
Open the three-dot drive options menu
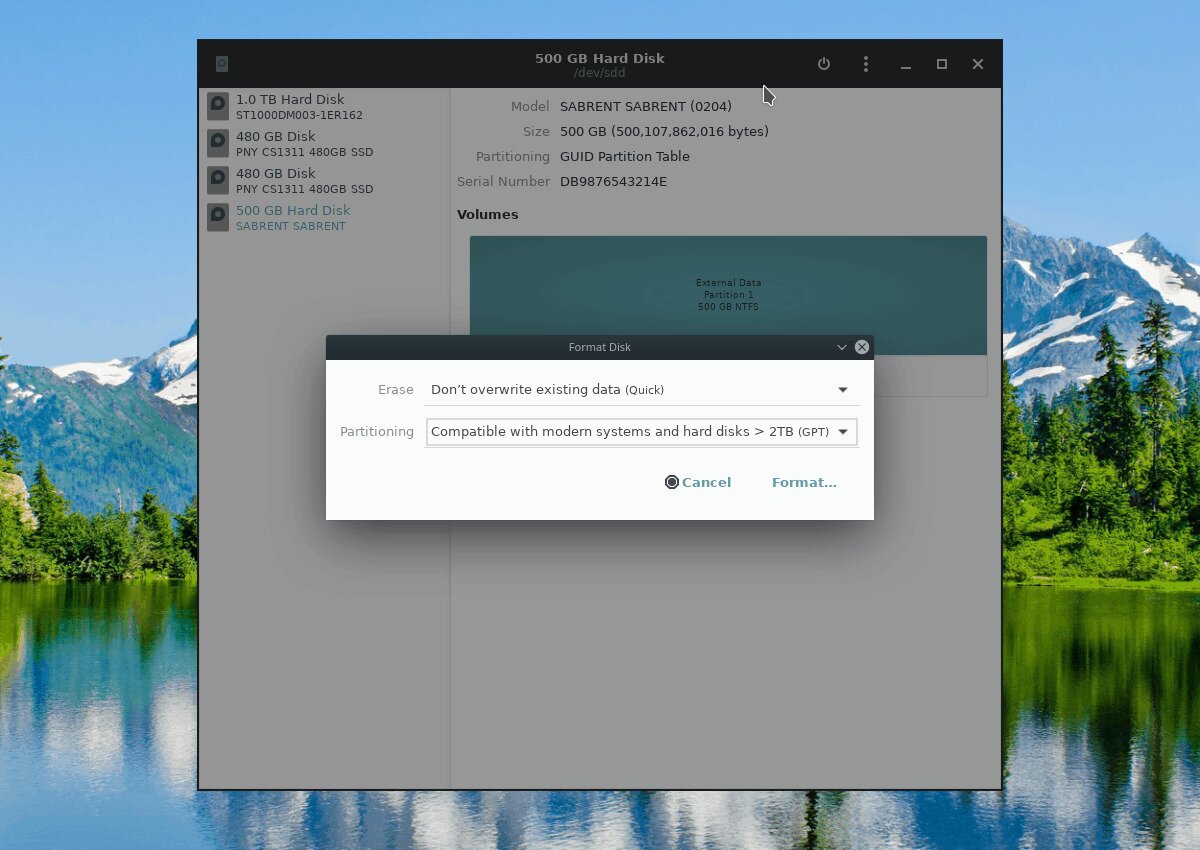pos(865,63)
